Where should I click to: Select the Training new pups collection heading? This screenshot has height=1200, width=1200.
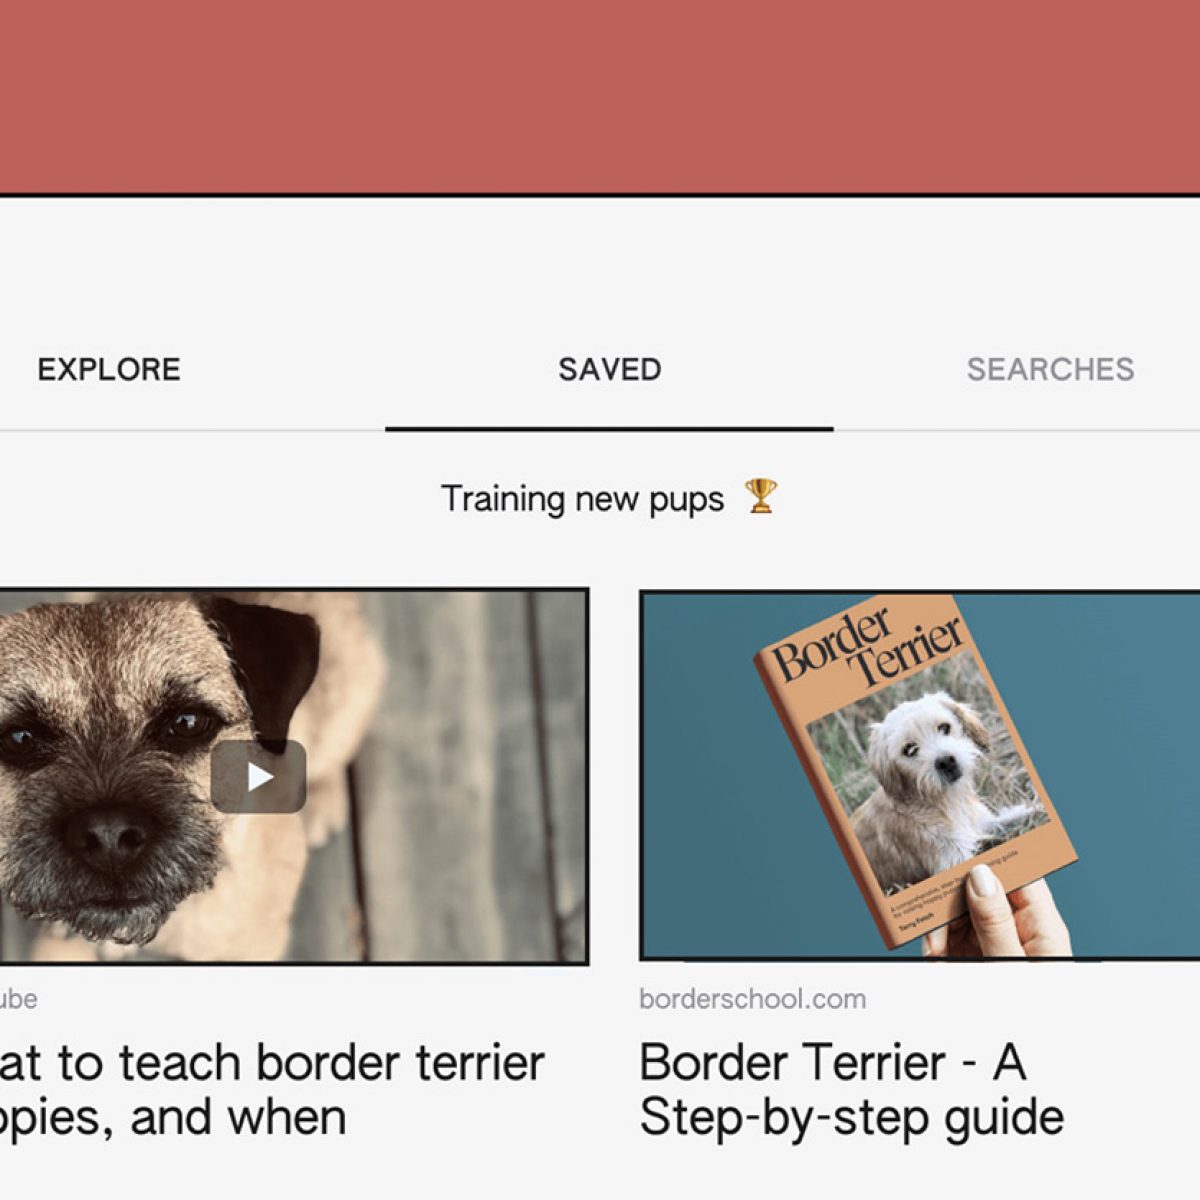(x=582, y=498)
